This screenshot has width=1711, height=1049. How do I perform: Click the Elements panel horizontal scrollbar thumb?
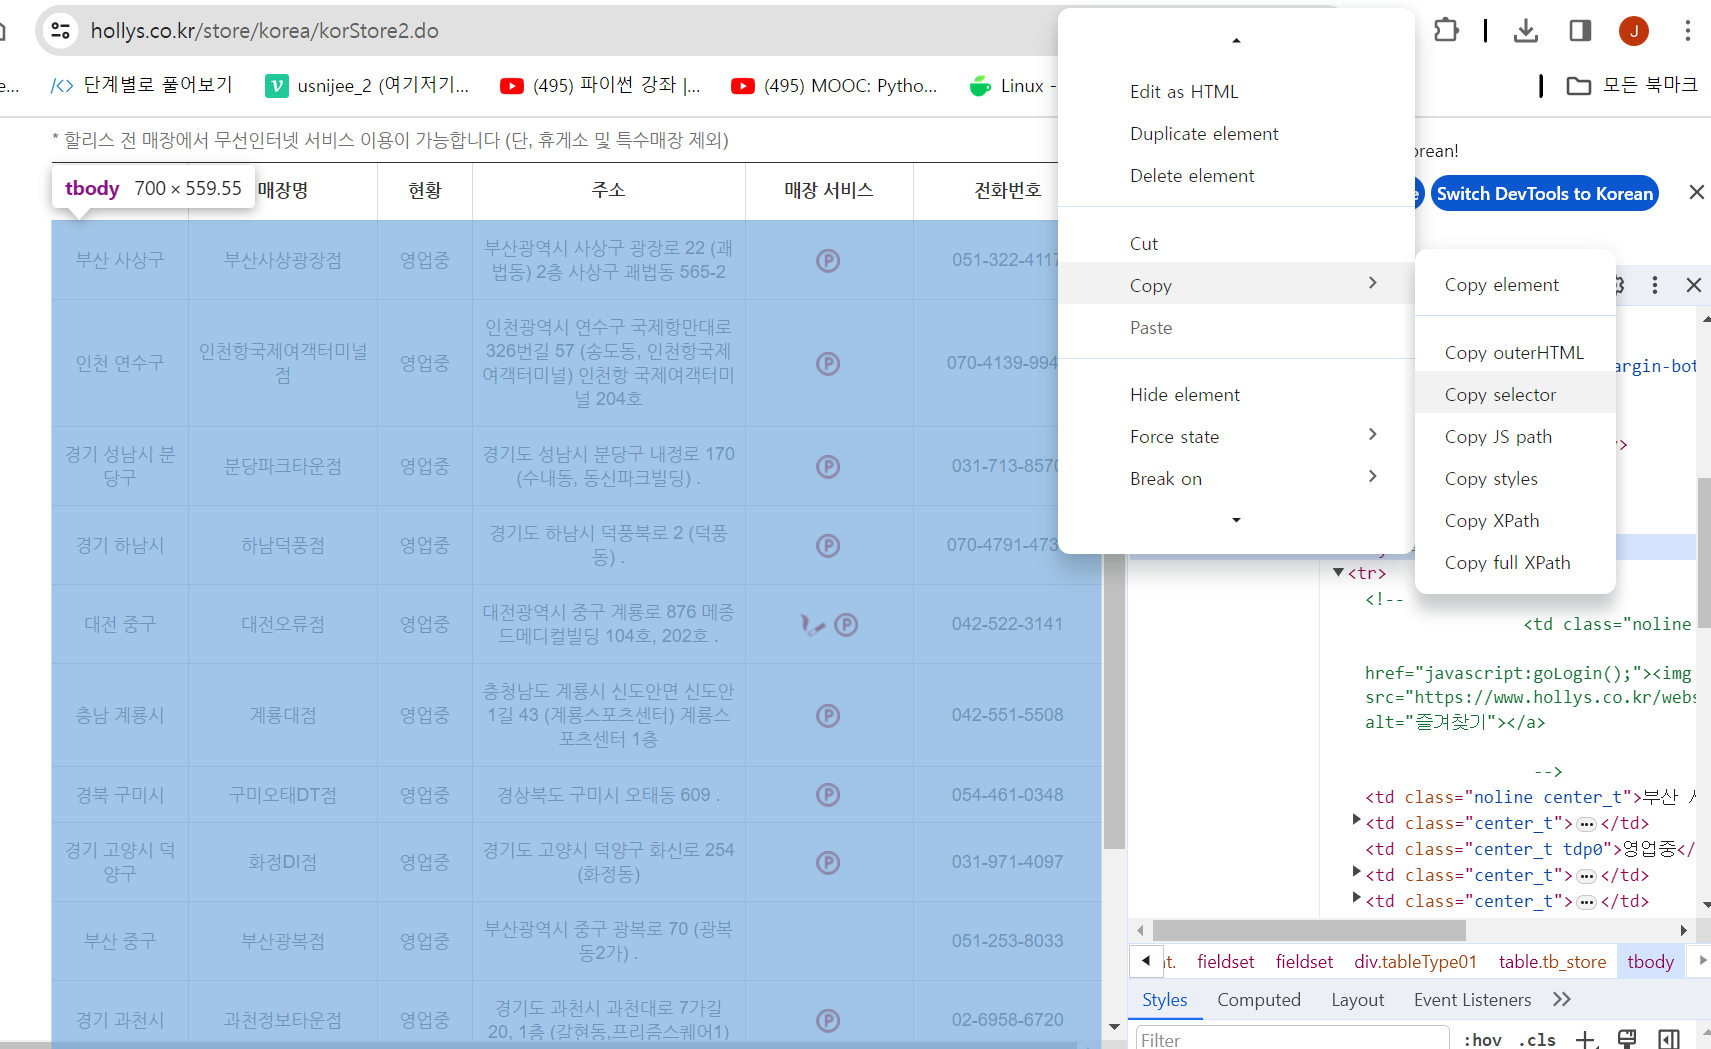pos(1309,931)
